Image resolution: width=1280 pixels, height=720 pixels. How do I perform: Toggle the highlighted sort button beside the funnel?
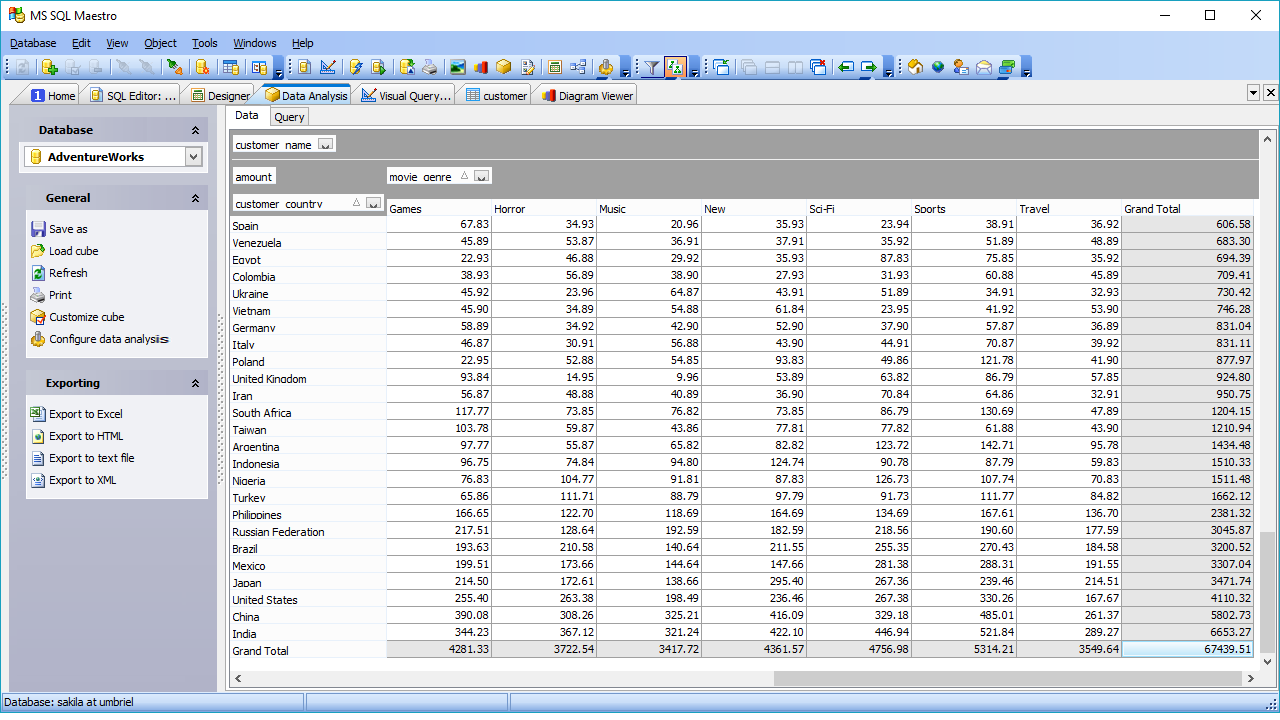tap(675, 67)
